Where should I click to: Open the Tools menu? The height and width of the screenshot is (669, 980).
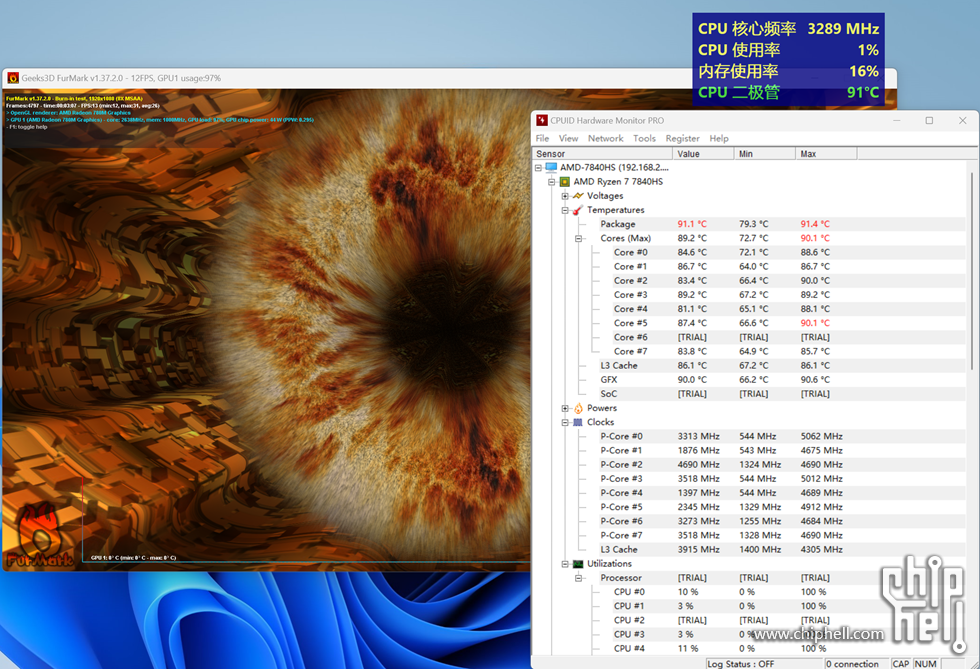[x=644, y=138]
